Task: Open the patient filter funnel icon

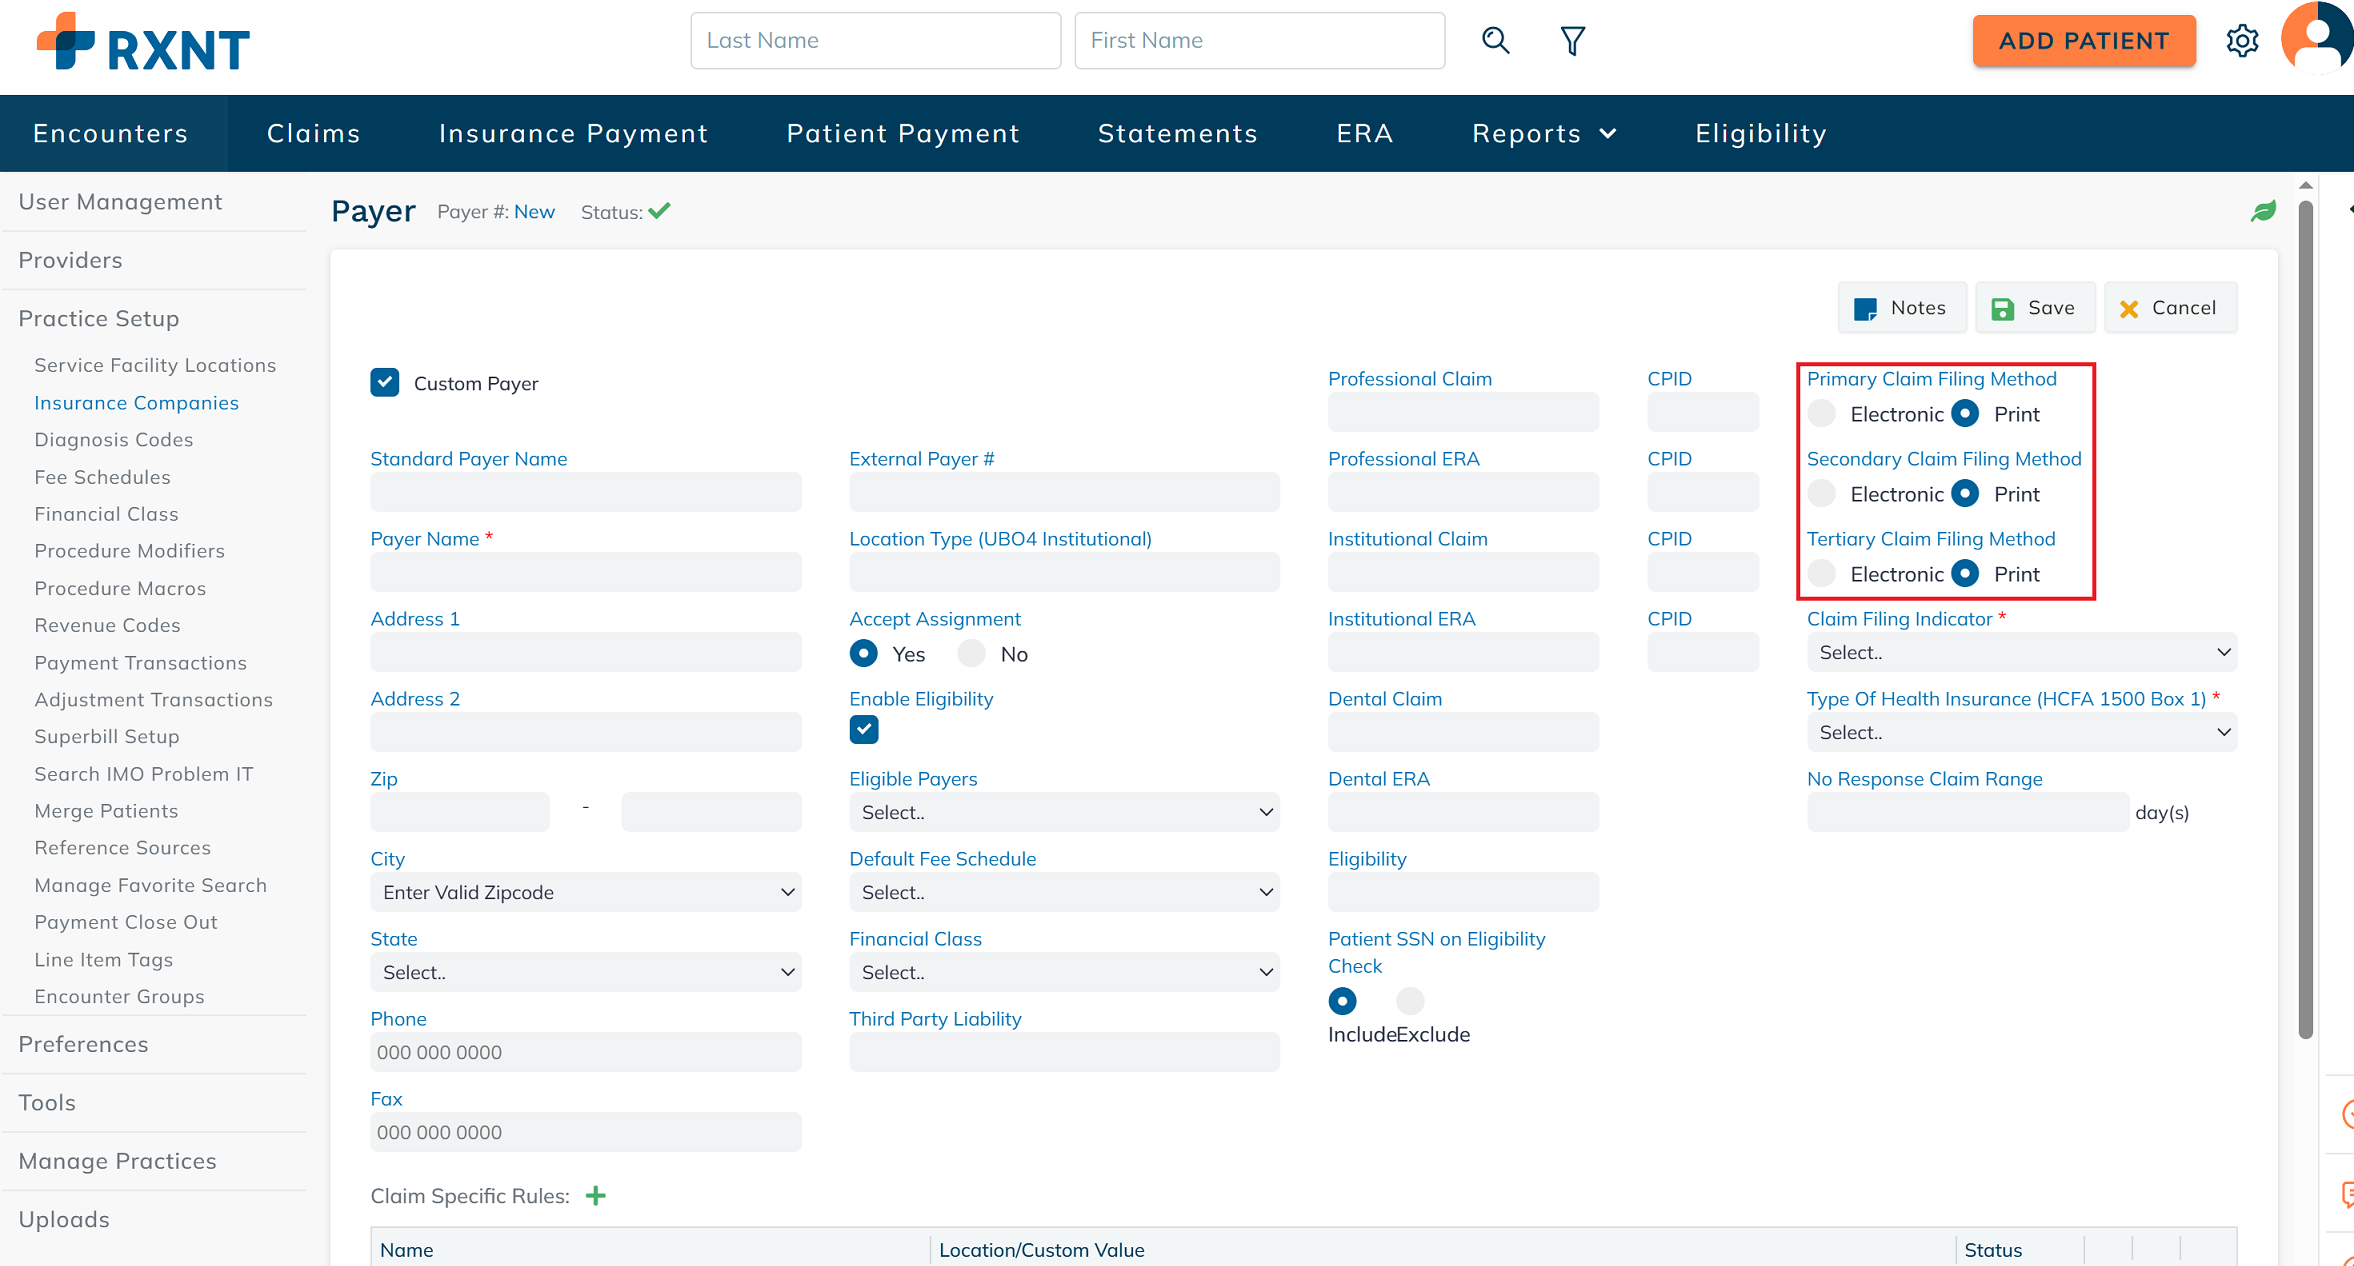Action: (1572, 41)
